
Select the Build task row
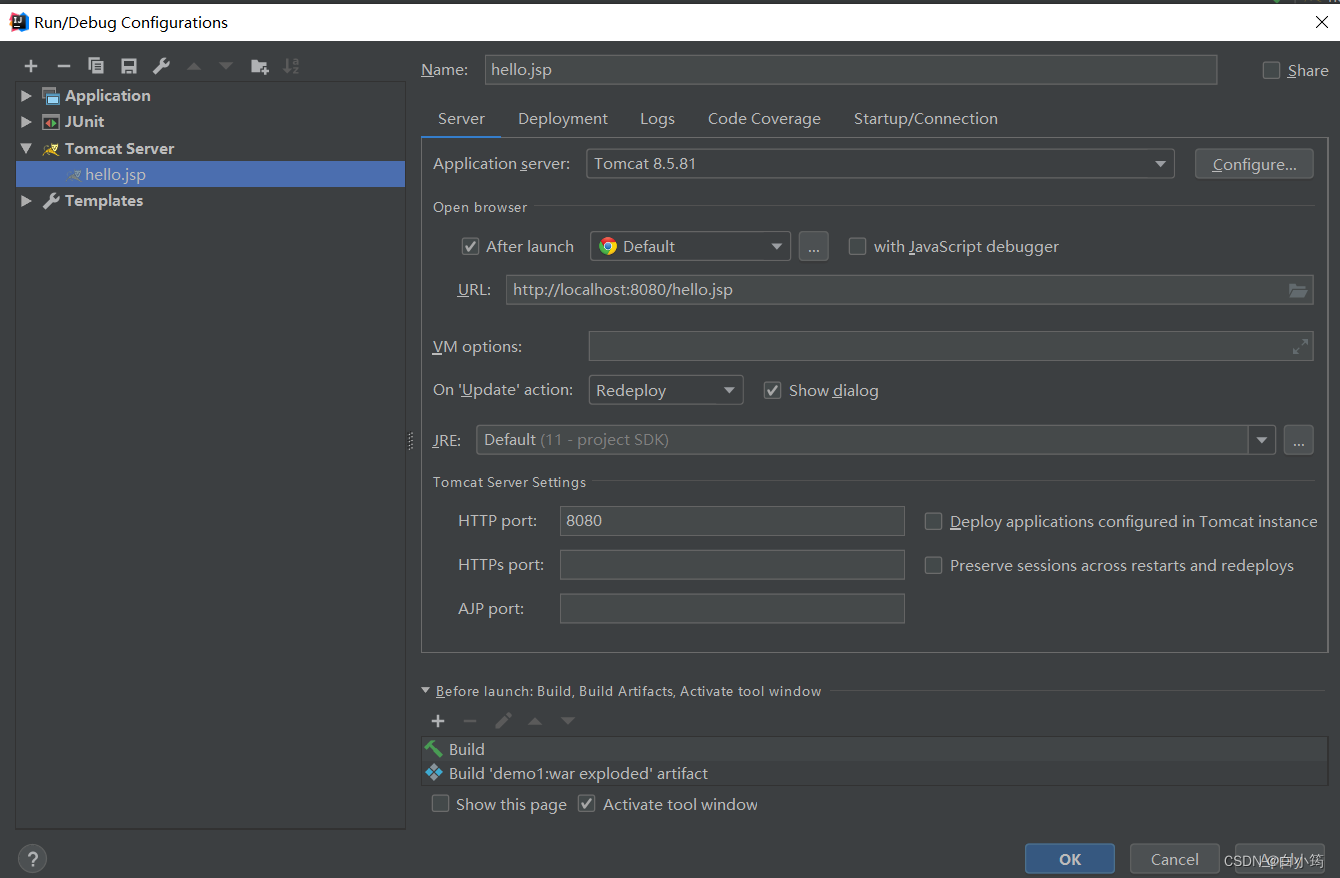875,749
